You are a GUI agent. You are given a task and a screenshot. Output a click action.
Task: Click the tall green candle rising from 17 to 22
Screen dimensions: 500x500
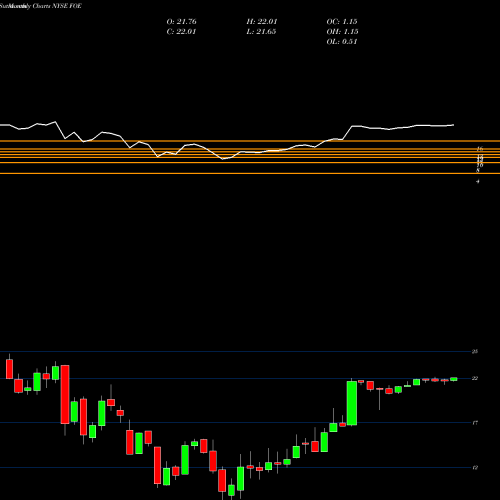(352, 403)
